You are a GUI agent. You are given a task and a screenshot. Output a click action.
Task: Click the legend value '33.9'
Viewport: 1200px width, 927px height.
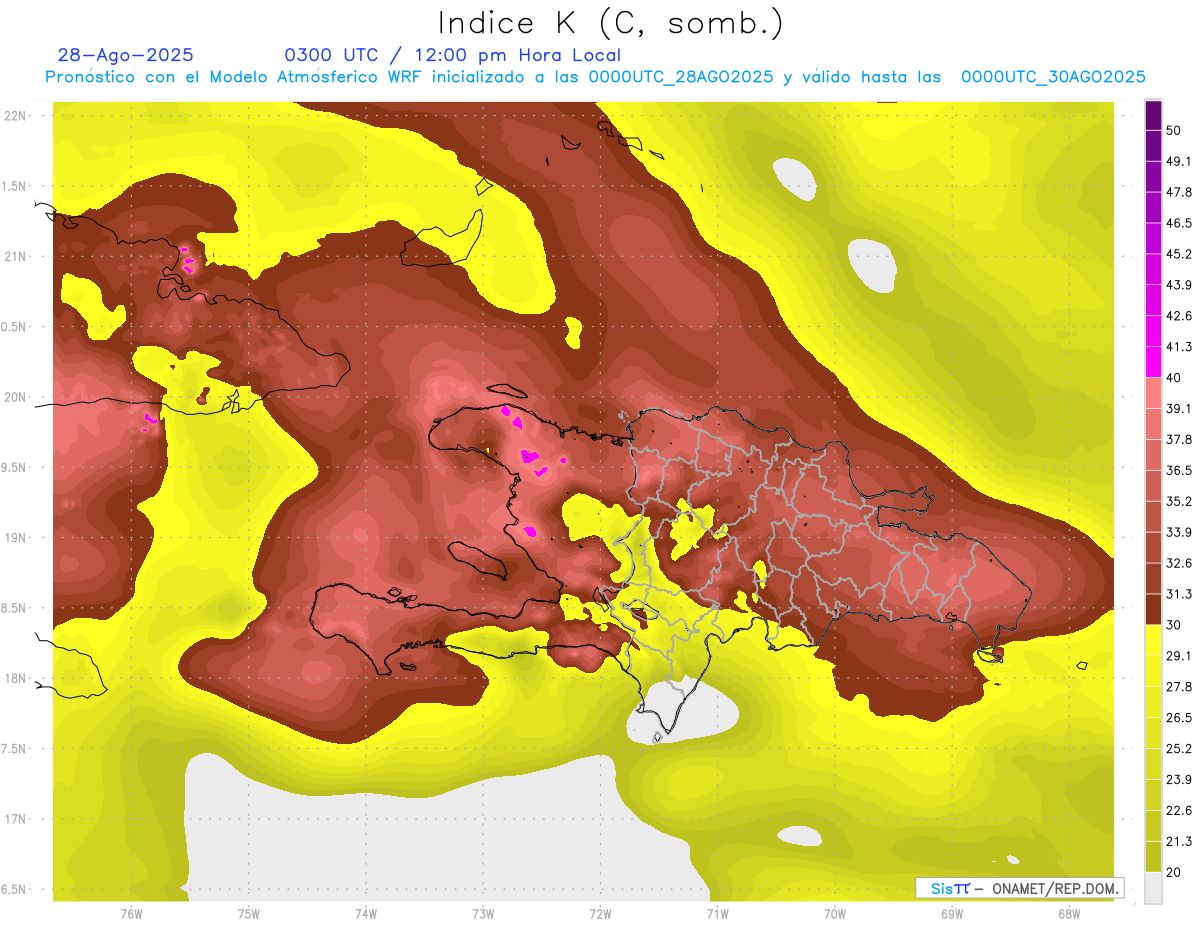[x=1179, y=532]
